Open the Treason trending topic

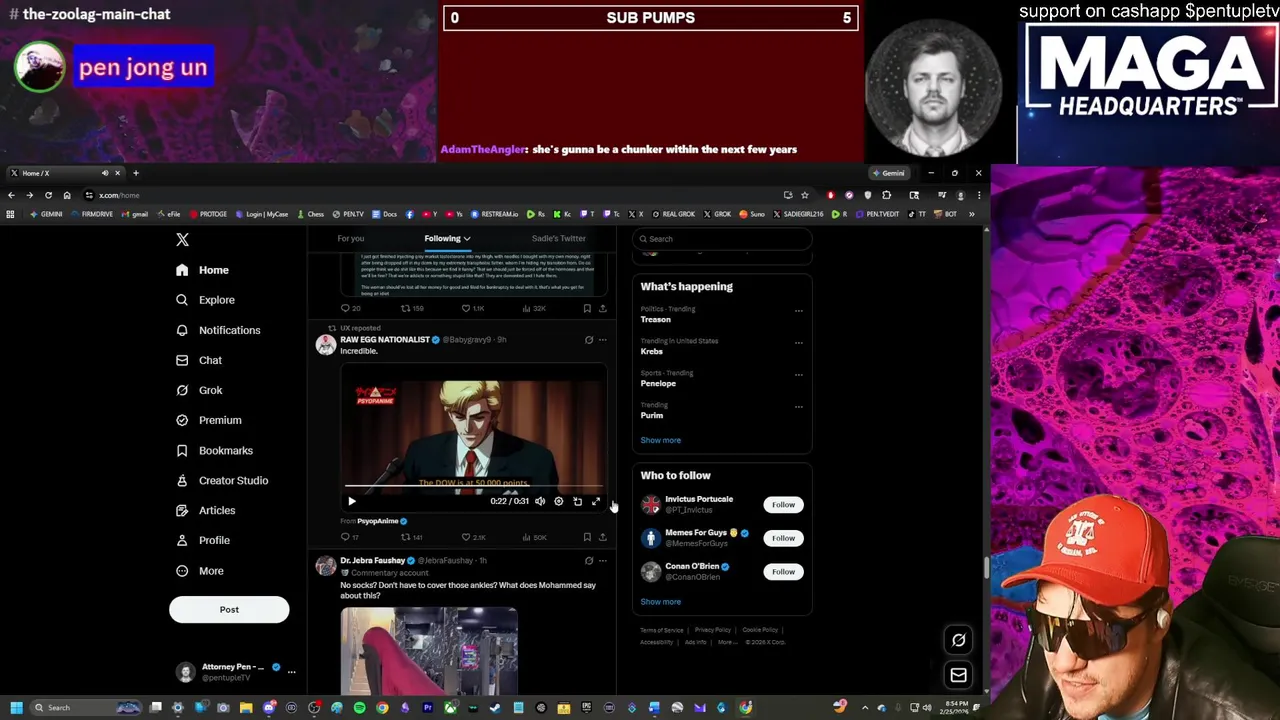[655, 320]
